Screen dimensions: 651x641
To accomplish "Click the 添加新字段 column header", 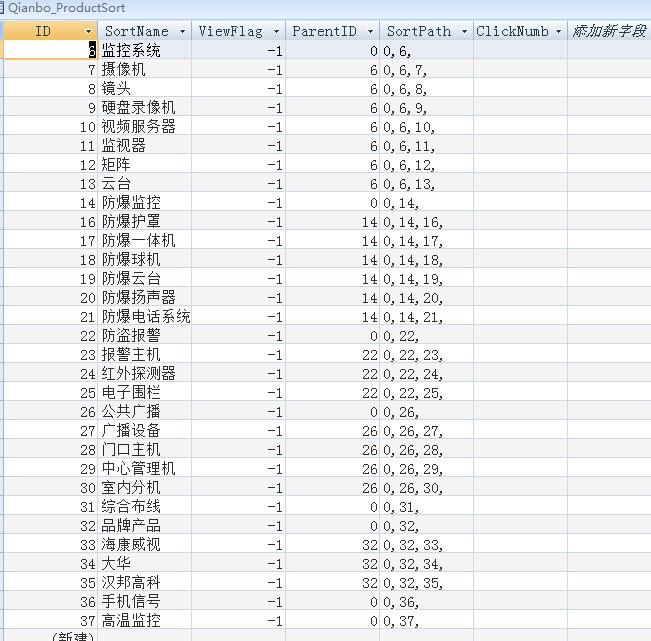I will [609, 31].
